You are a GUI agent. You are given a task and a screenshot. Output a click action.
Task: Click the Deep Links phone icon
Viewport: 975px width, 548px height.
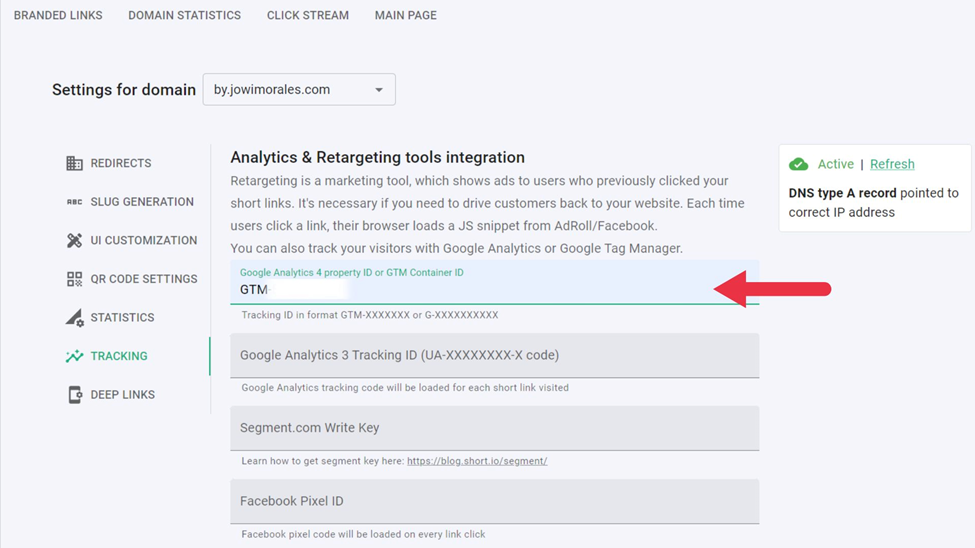75,394
